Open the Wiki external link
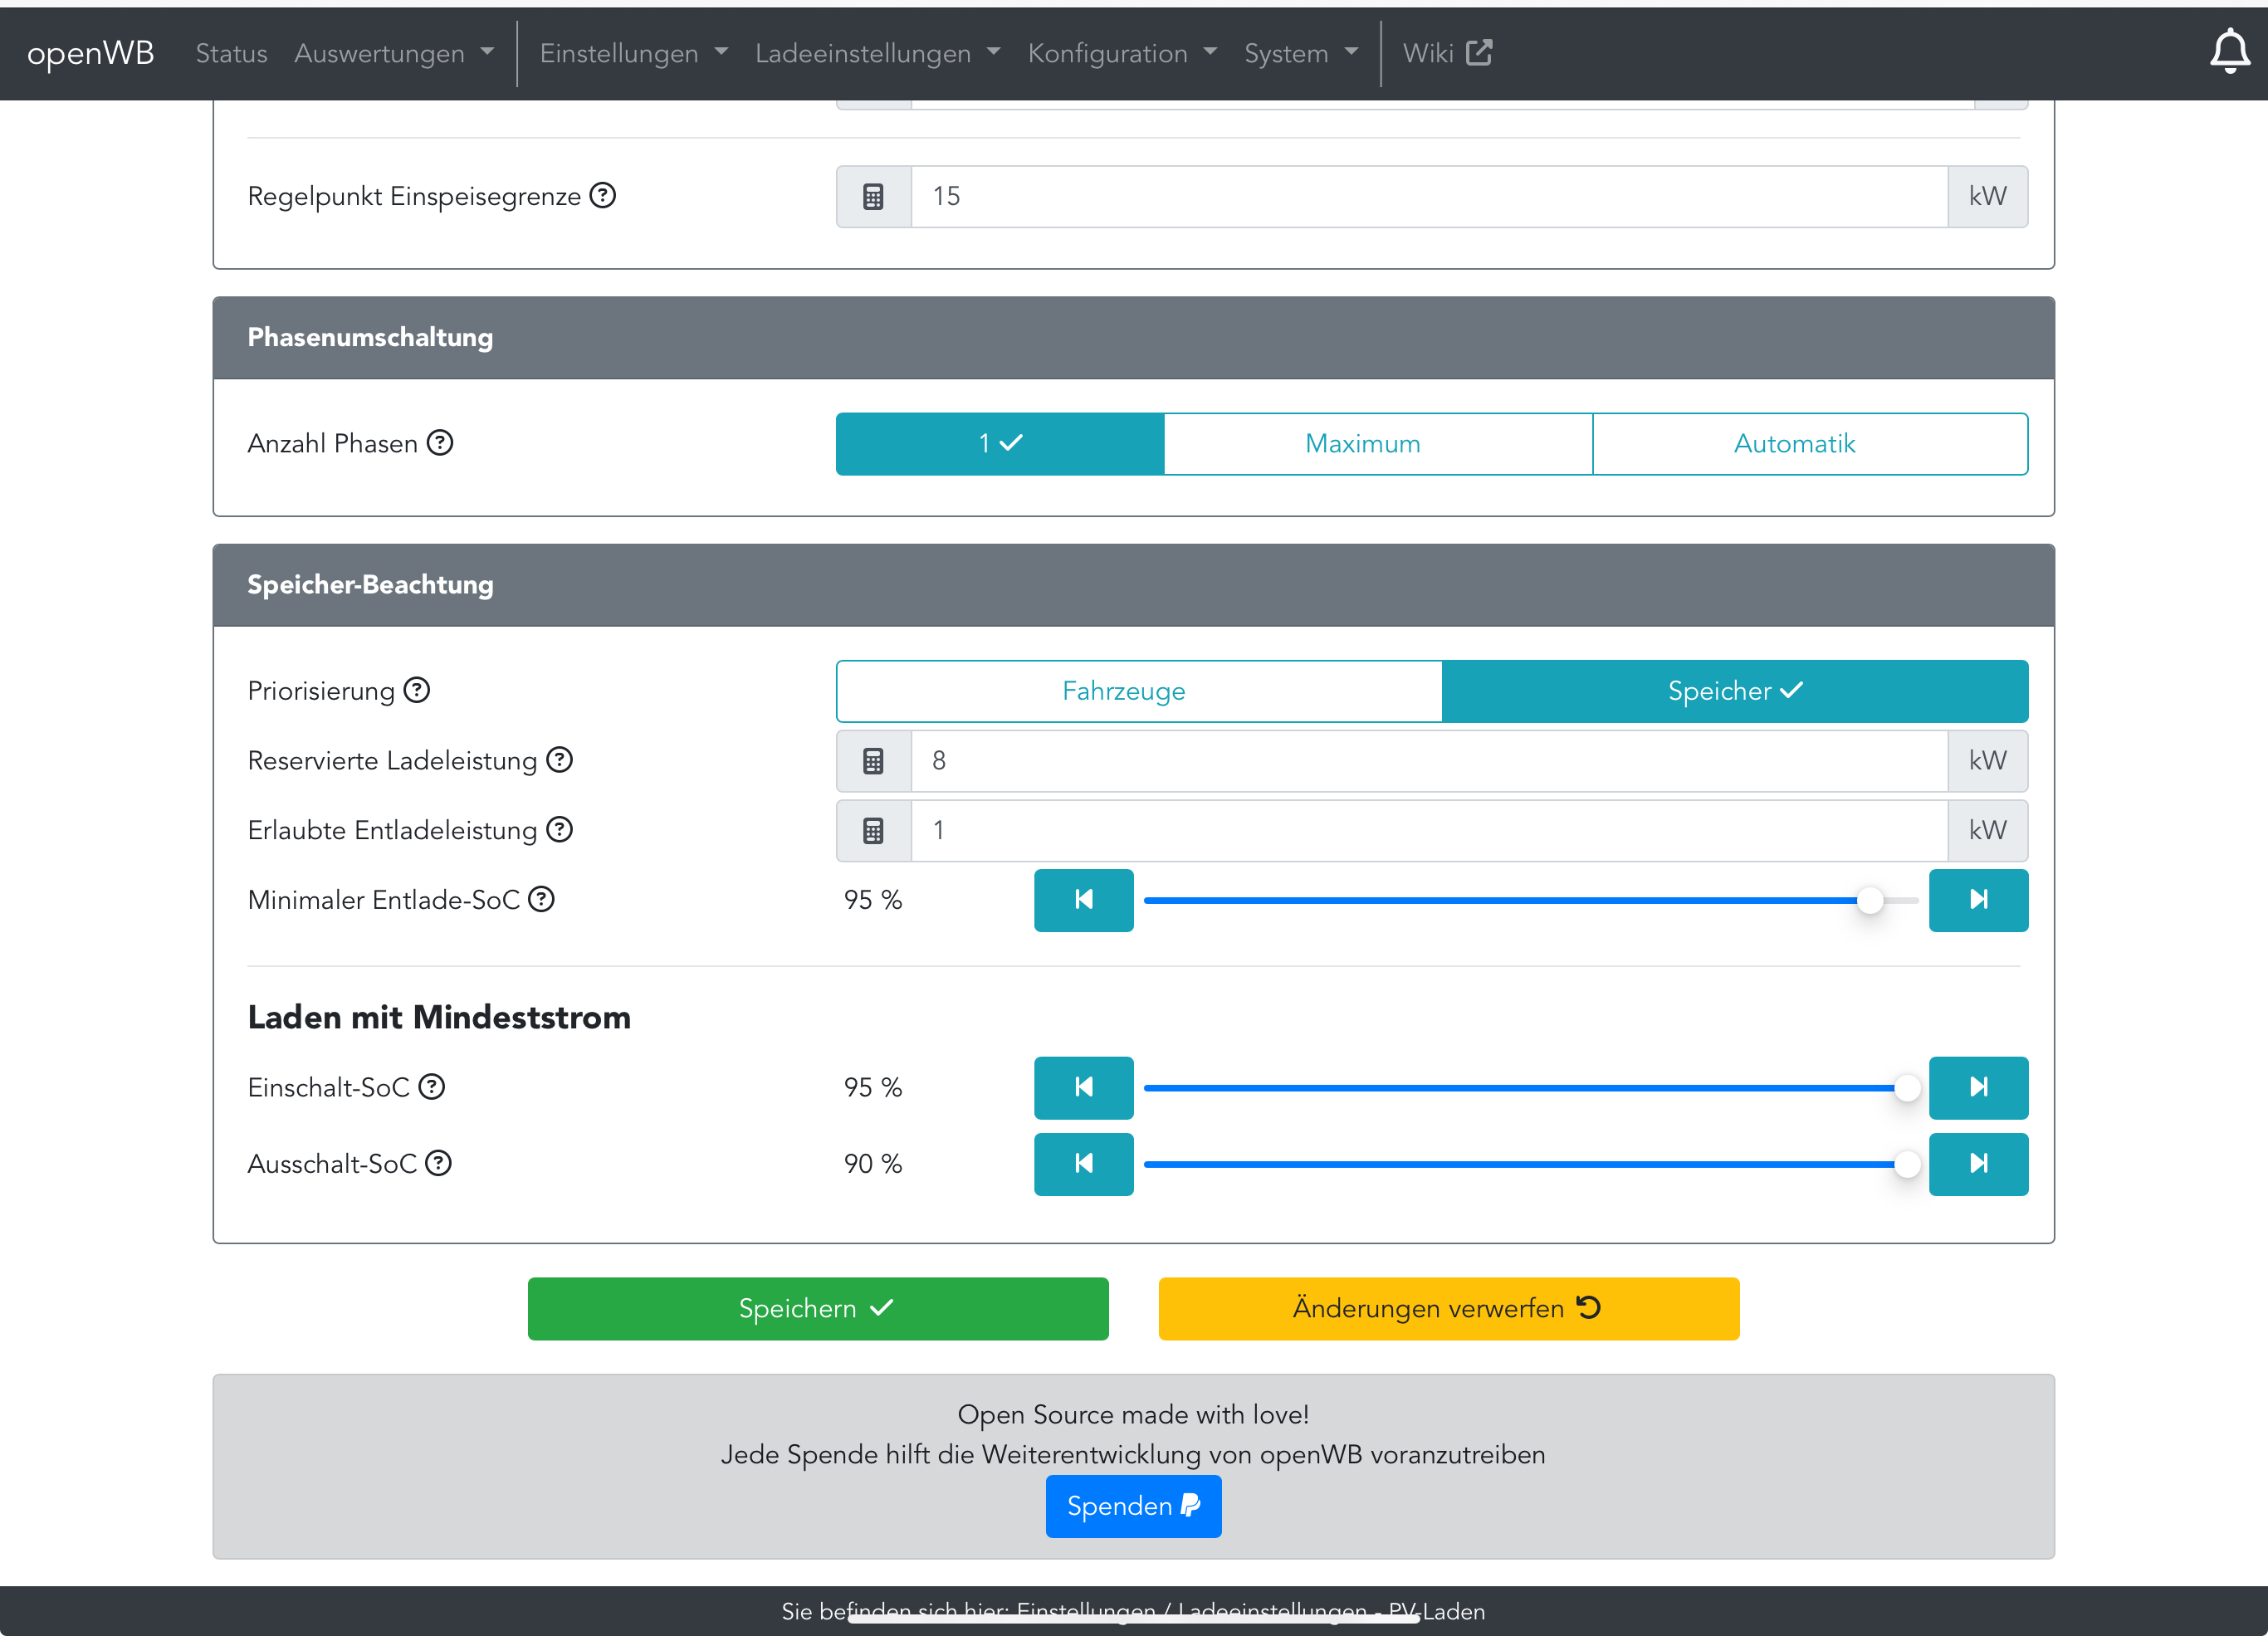2268x1636 pixels. [x=1446, y=53]
